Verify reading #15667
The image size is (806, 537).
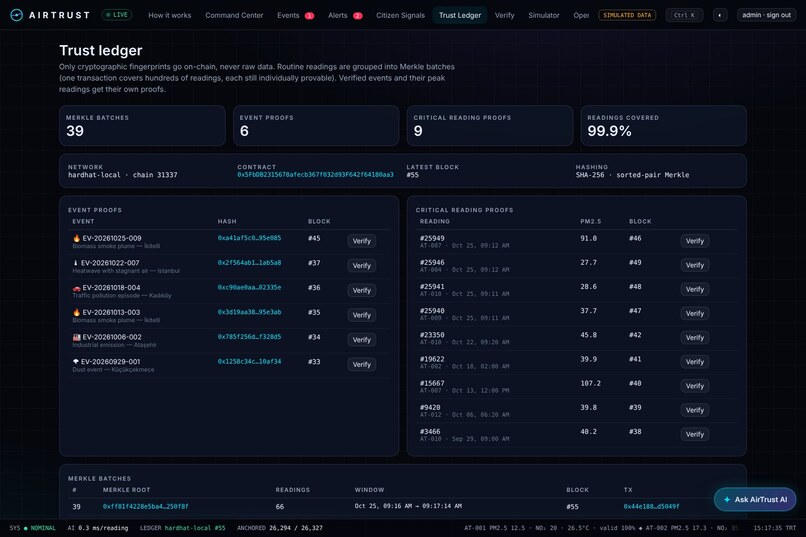coord(694,386)
